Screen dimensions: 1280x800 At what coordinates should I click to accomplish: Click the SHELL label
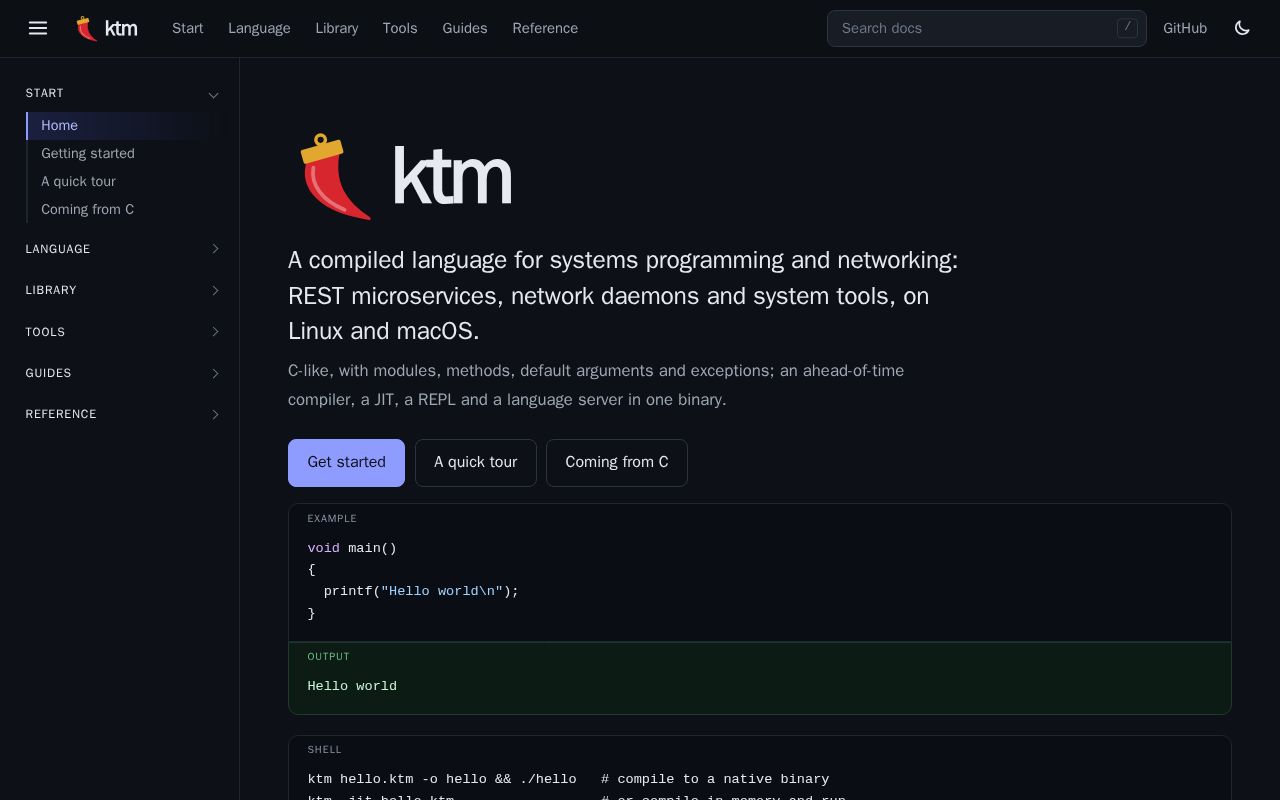[324, 750]
